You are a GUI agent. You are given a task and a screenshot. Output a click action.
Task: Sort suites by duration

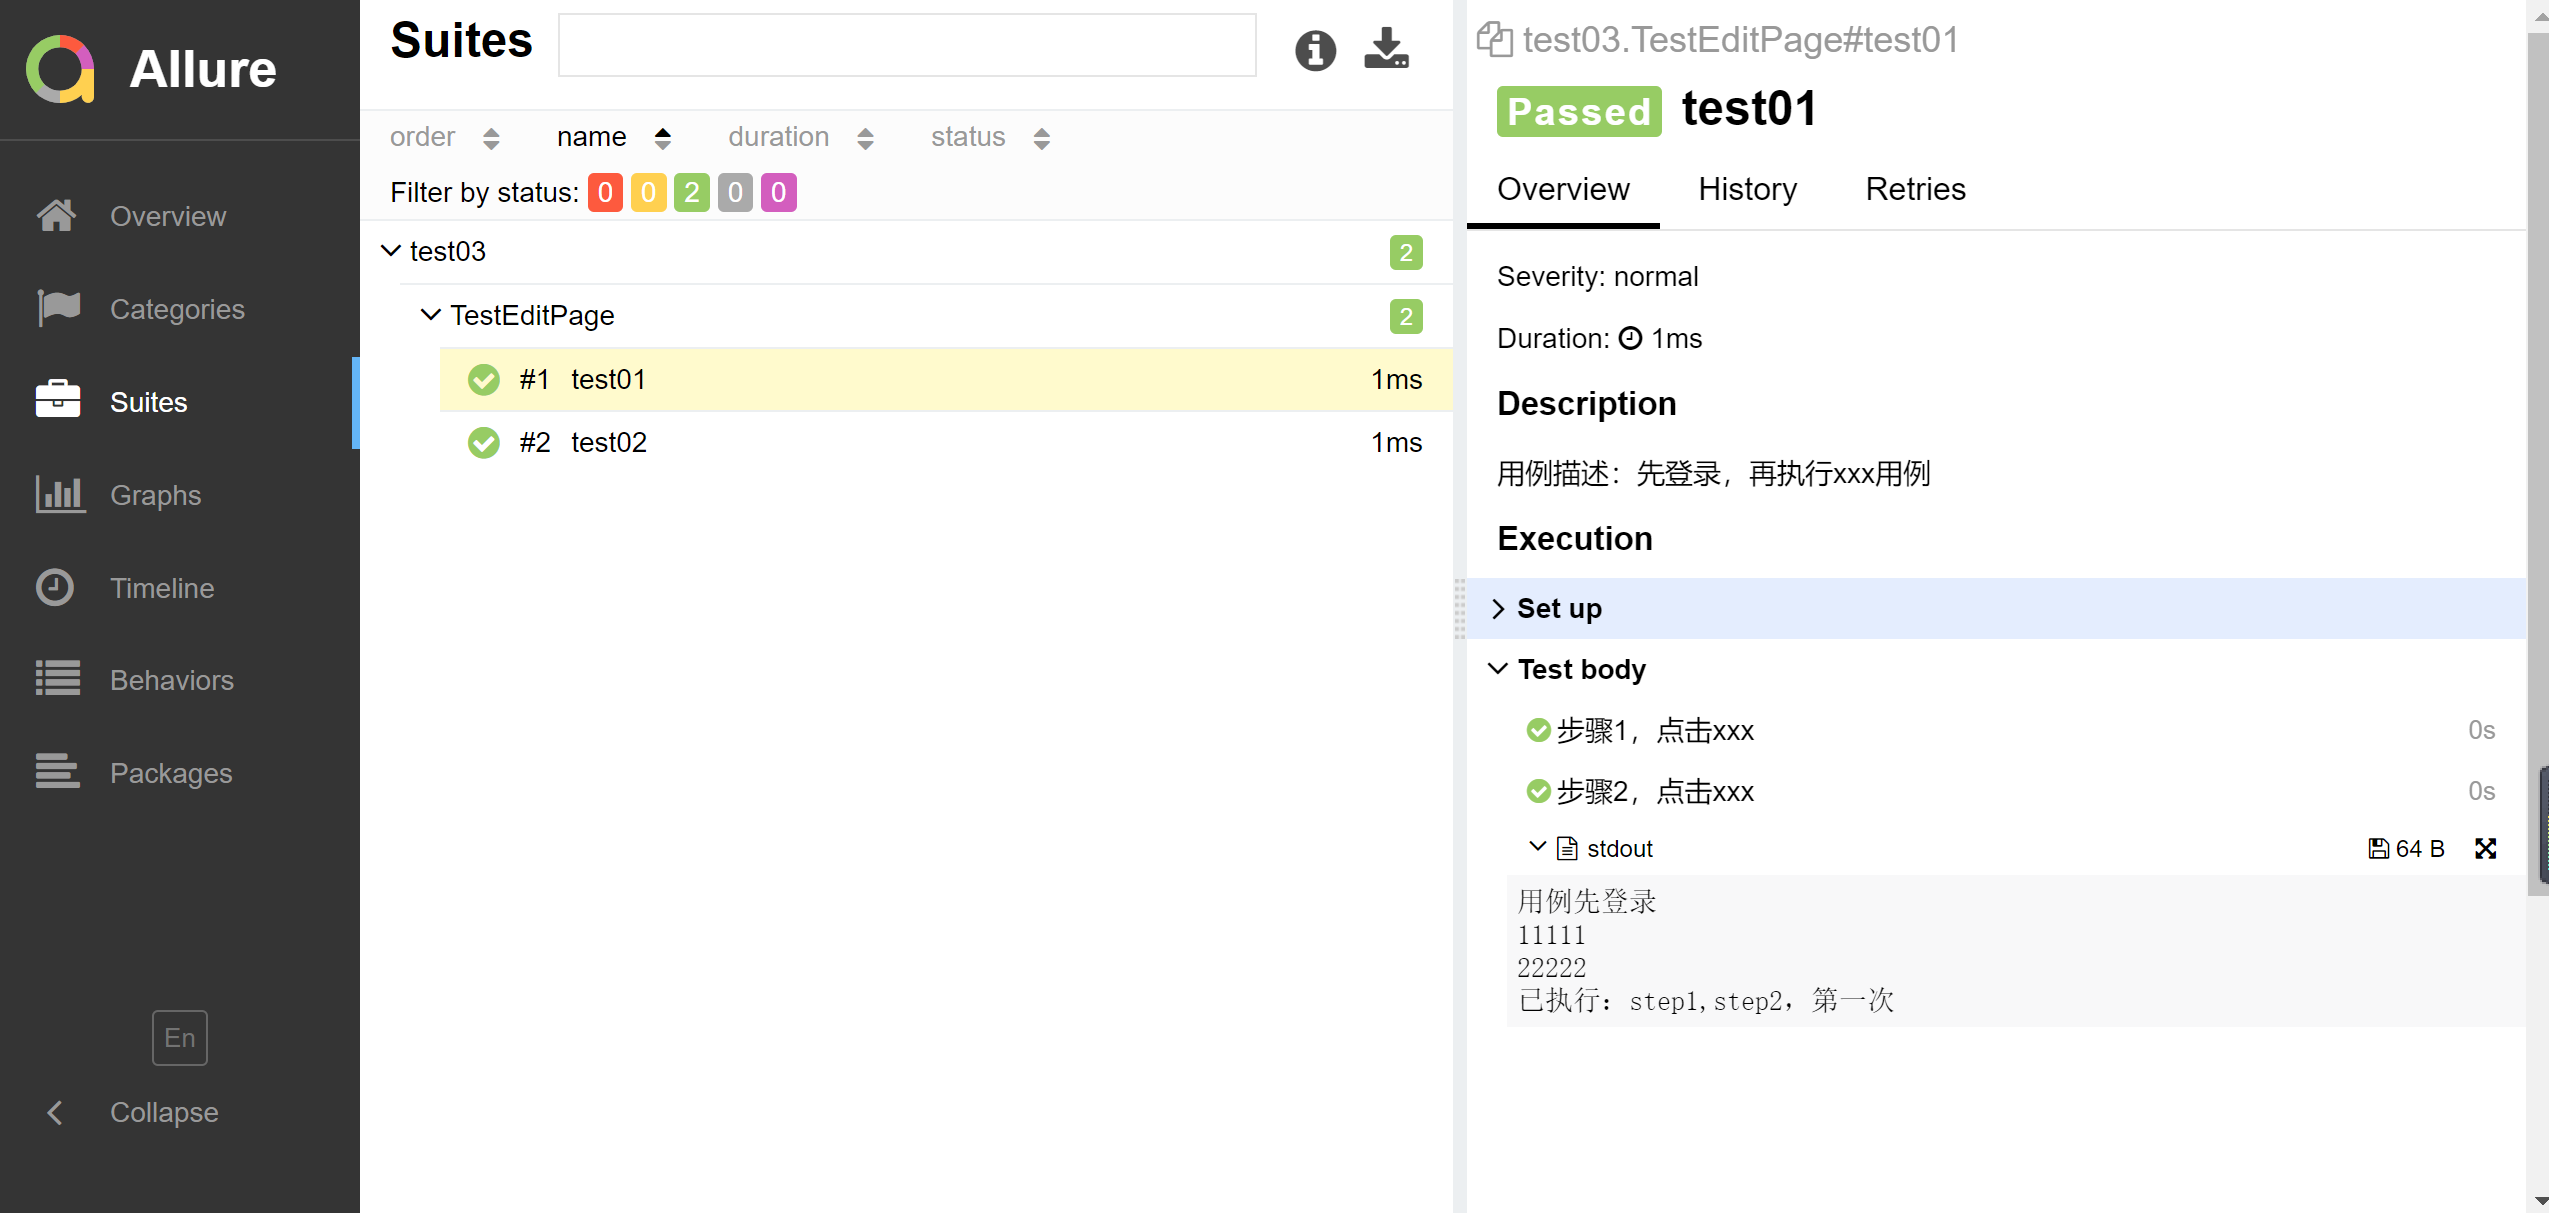[801, 137]
